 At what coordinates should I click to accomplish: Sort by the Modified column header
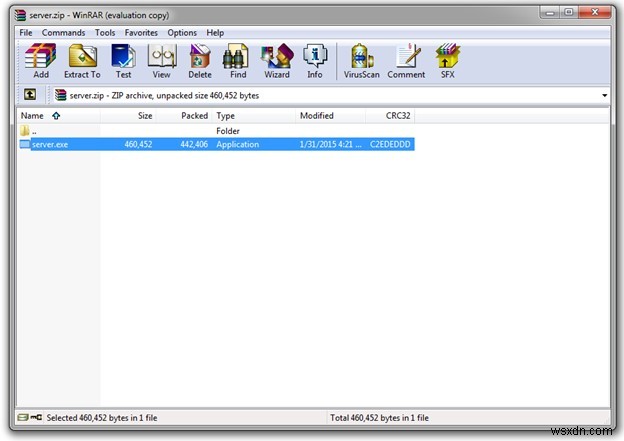pos(331,116)
